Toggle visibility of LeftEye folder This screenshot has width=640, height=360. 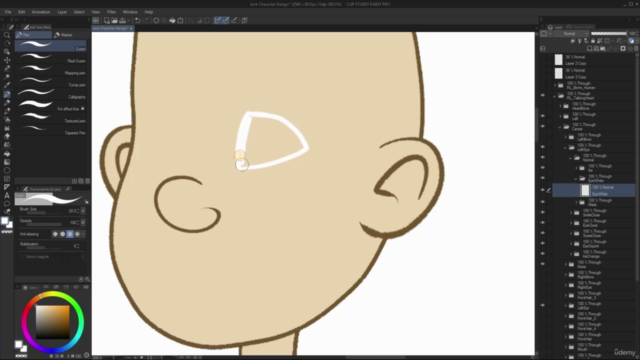(542, 147)
